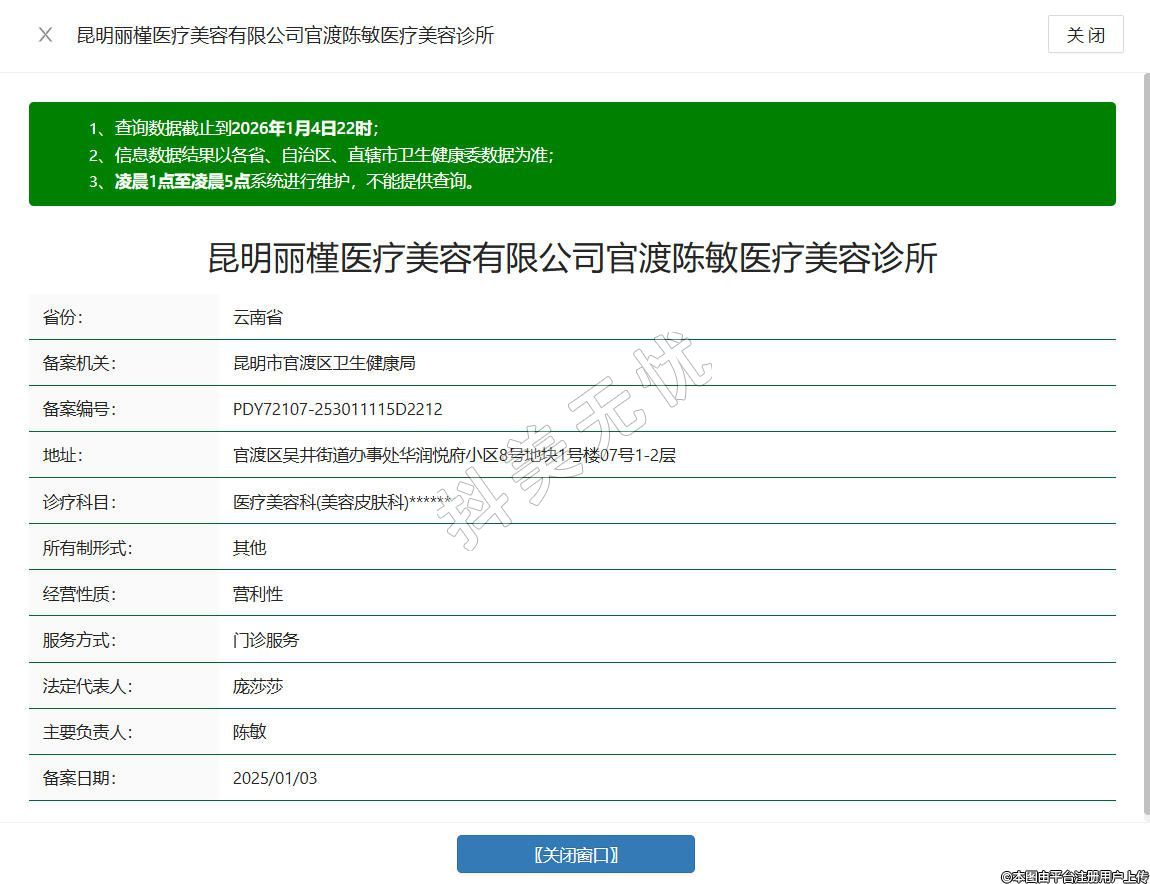Click the 门诊服务 service mode value

pyautogui.click(x=266, y=640)
